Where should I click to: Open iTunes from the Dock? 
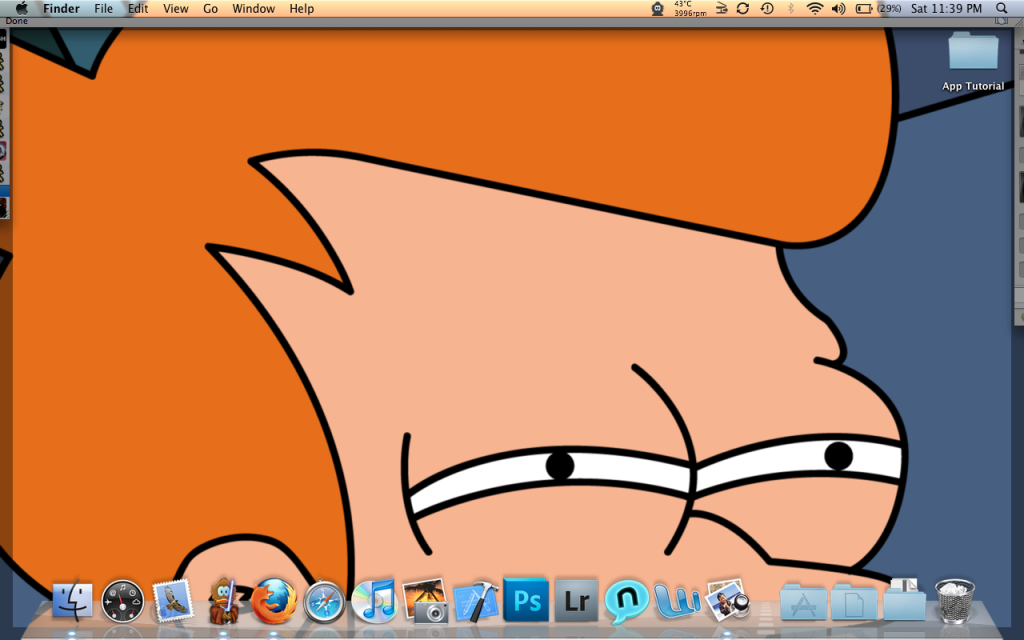pyautogui.click(x=374, y=600)
